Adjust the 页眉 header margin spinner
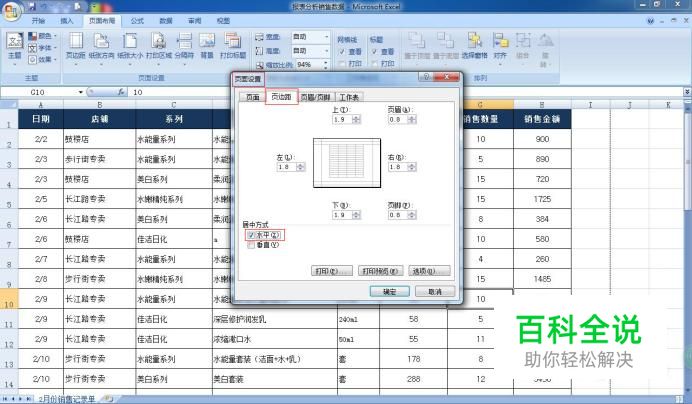Screen dimensions: 692x404 [412, 120]
